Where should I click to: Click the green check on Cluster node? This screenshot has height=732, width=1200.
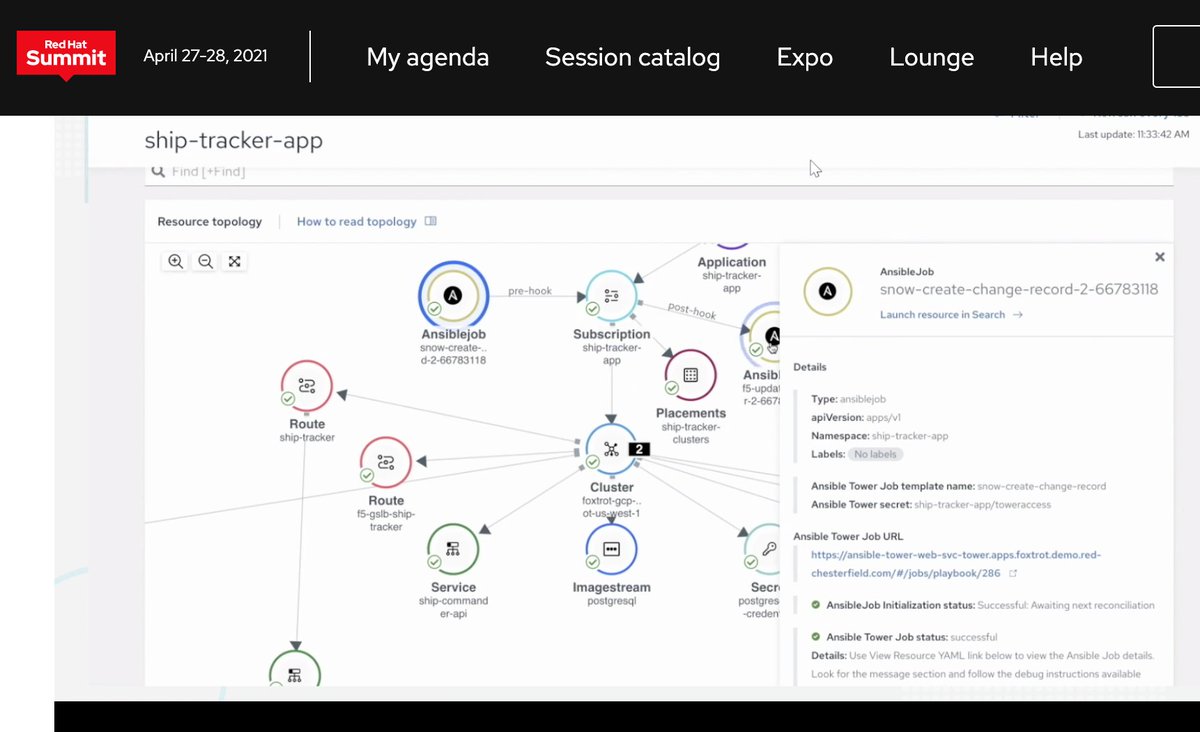[x=593, y=462]
